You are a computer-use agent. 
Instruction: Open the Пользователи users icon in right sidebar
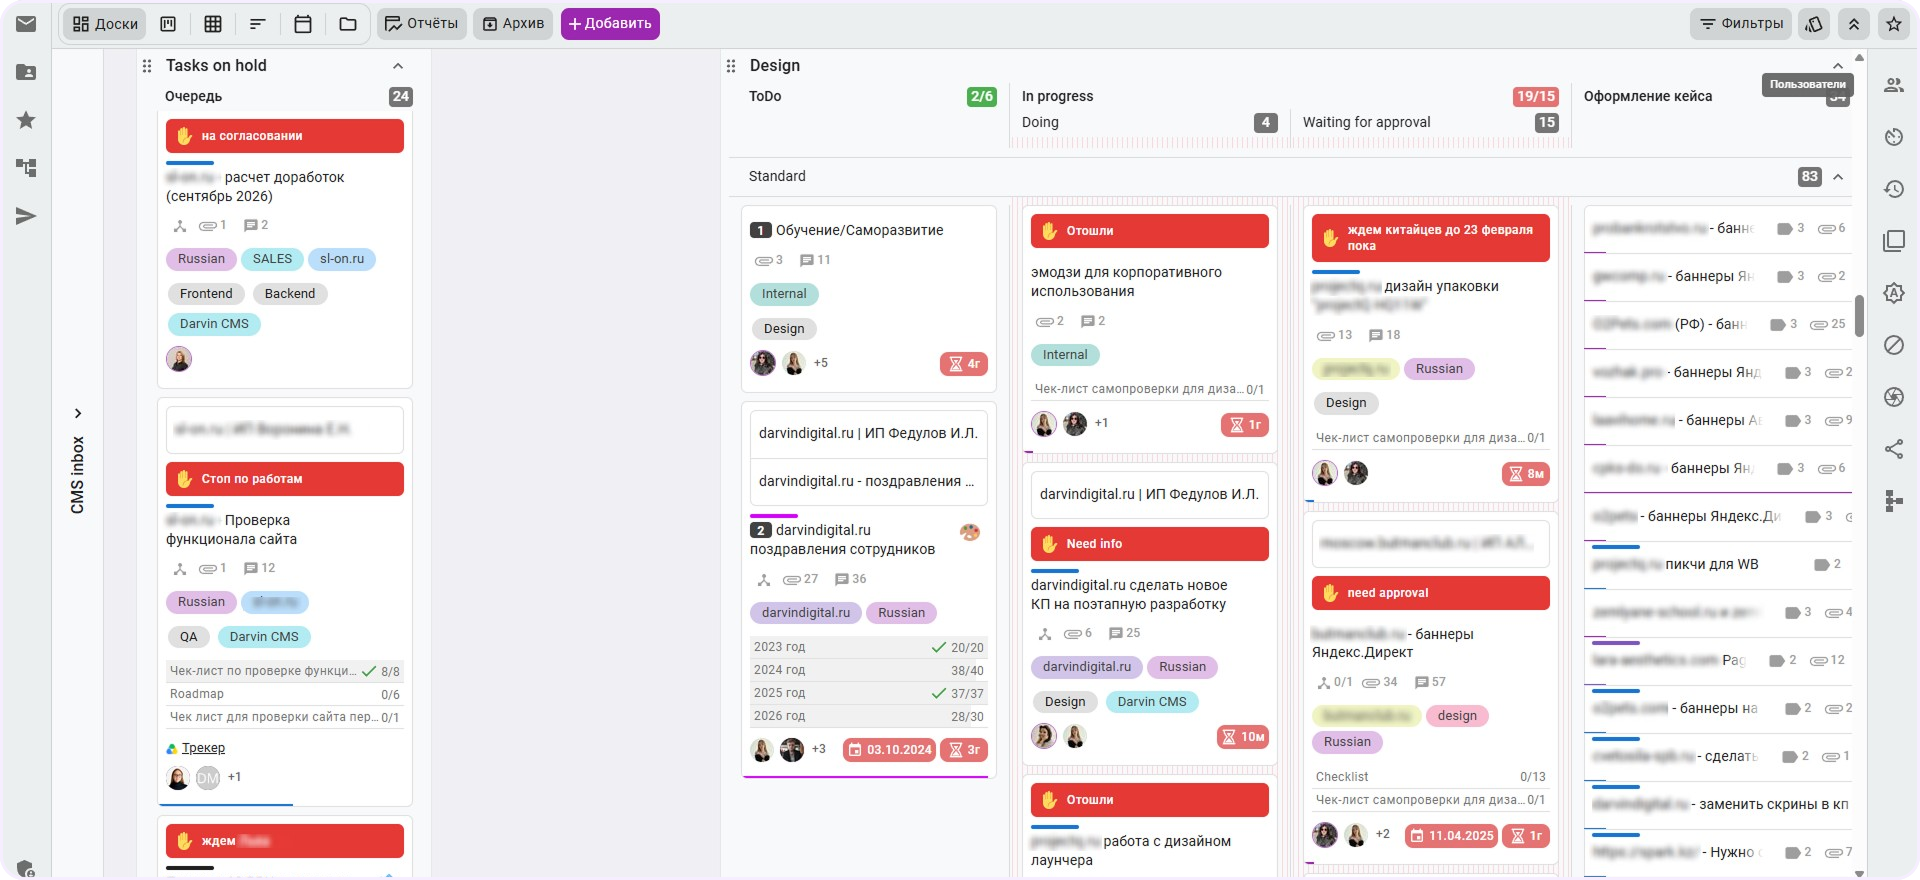coord(1894,85)
